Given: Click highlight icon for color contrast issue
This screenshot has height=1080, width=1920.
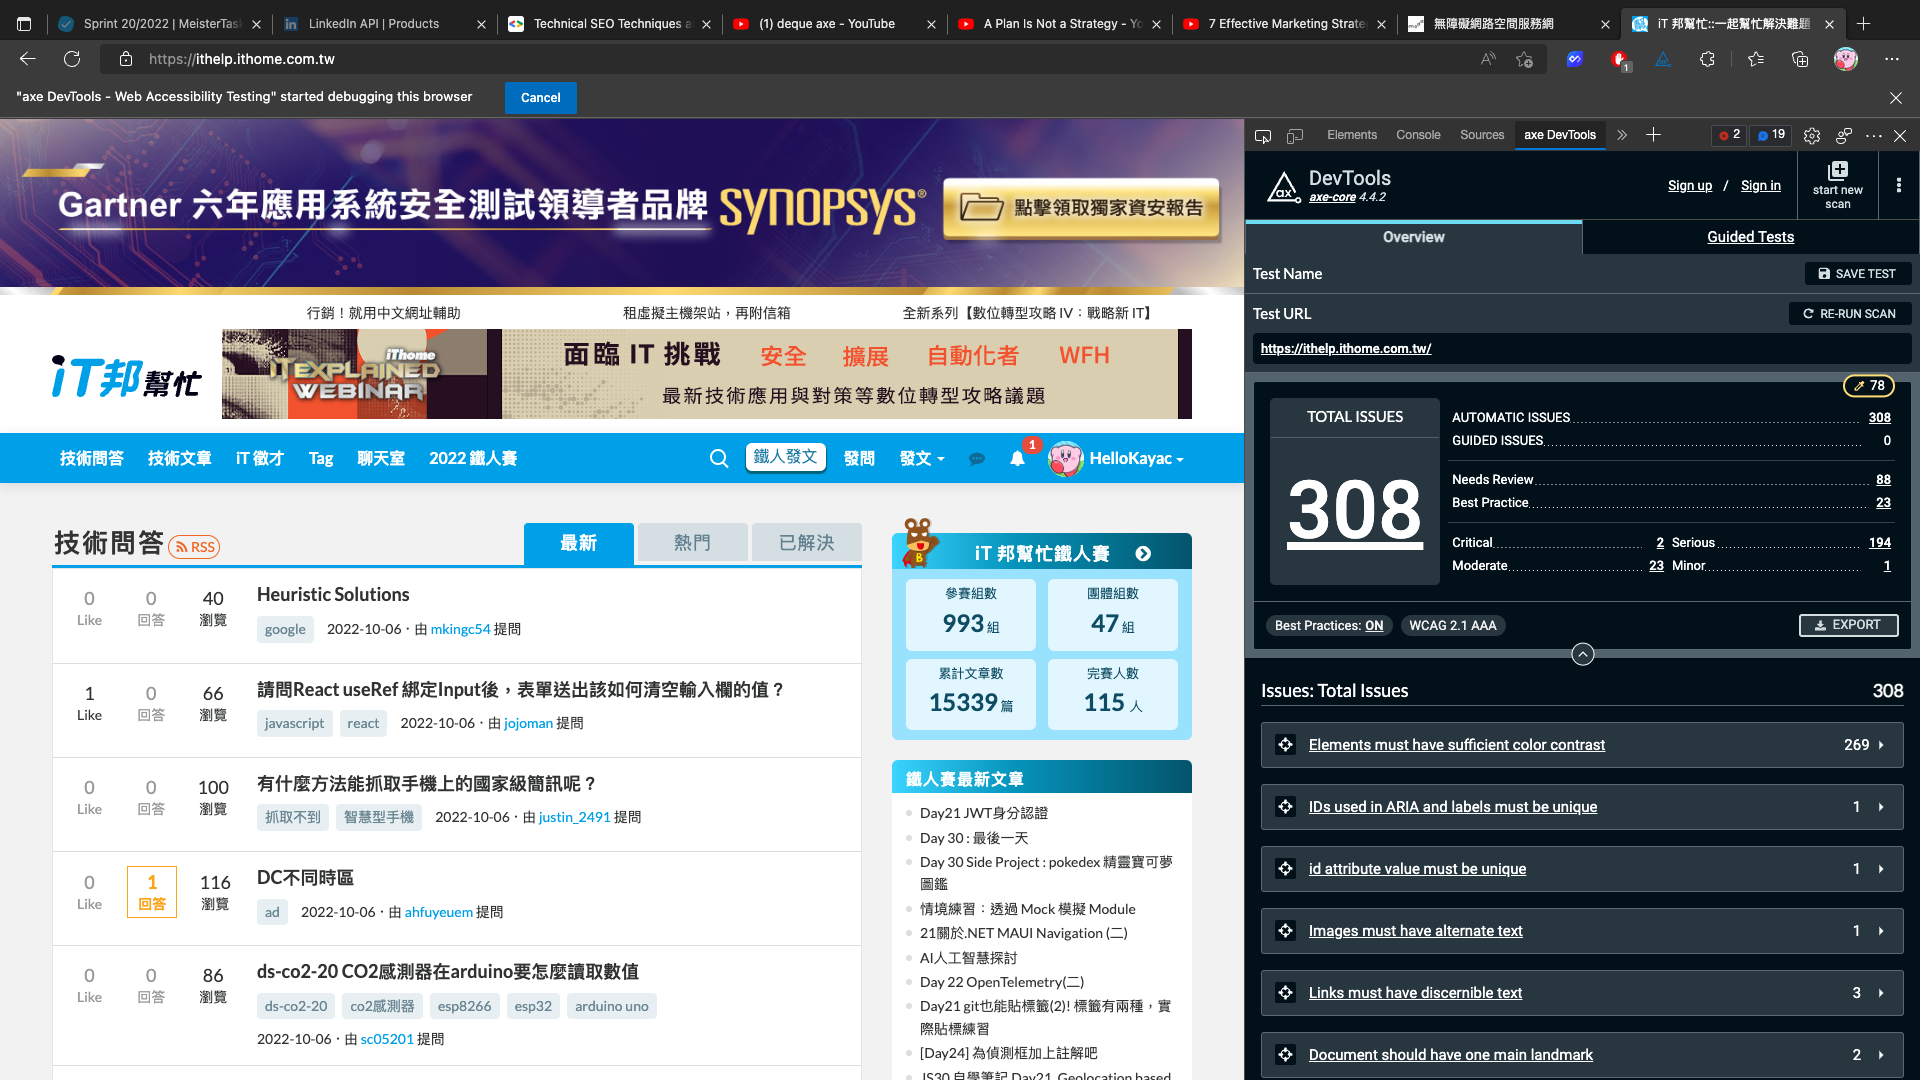Looking at the screenshot, I should point(1286,745).
